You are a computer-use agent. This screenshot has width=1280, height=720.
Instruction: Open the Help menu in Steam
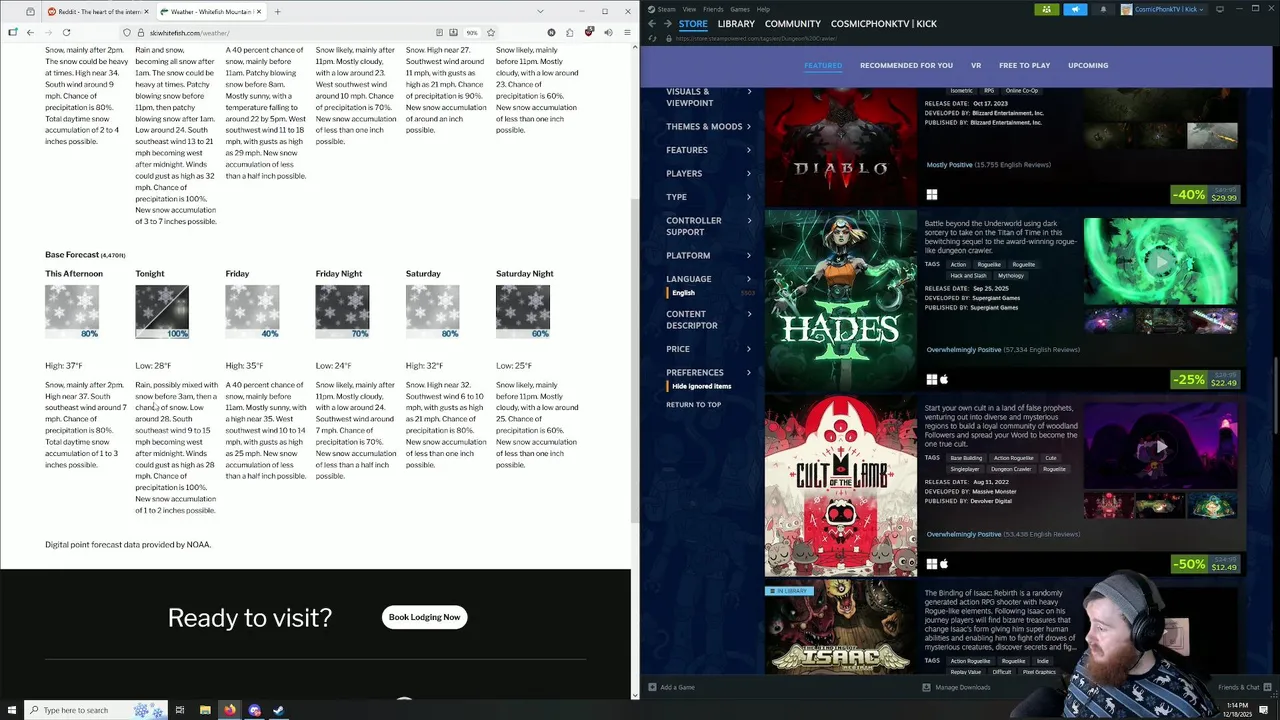763,9
